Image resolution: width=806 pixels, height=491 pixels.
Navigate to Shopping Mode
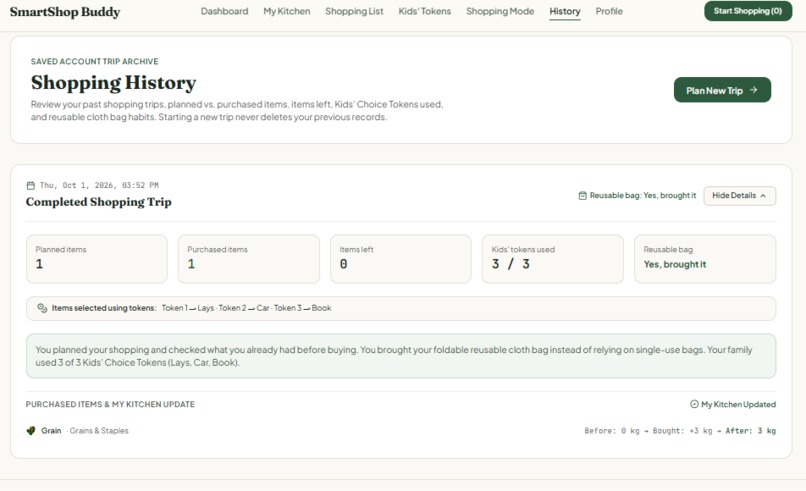[x=500, y=11]
